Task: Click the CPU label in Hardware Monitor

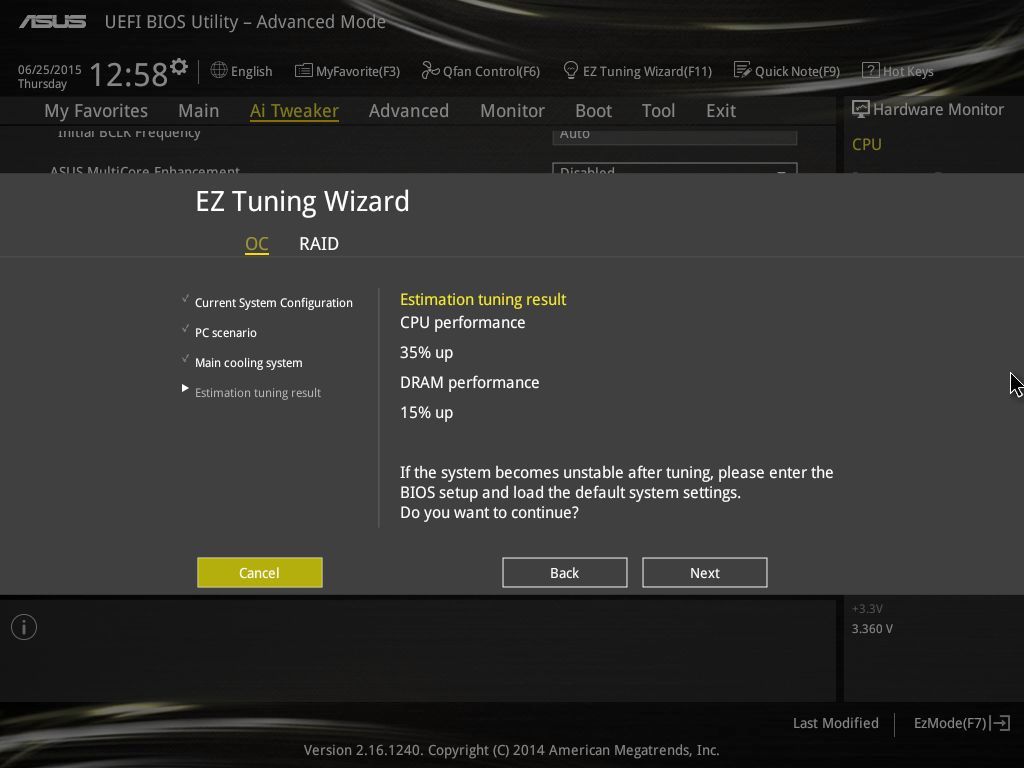Action: click(x=867, y=144)
